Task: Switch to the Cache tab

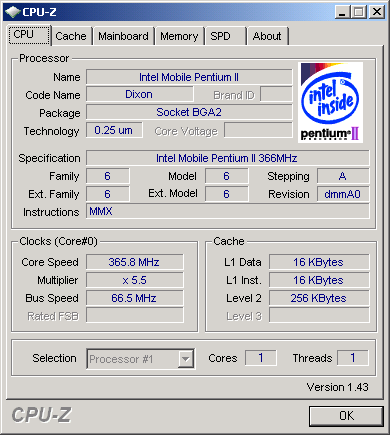Action: pos(71,36)
